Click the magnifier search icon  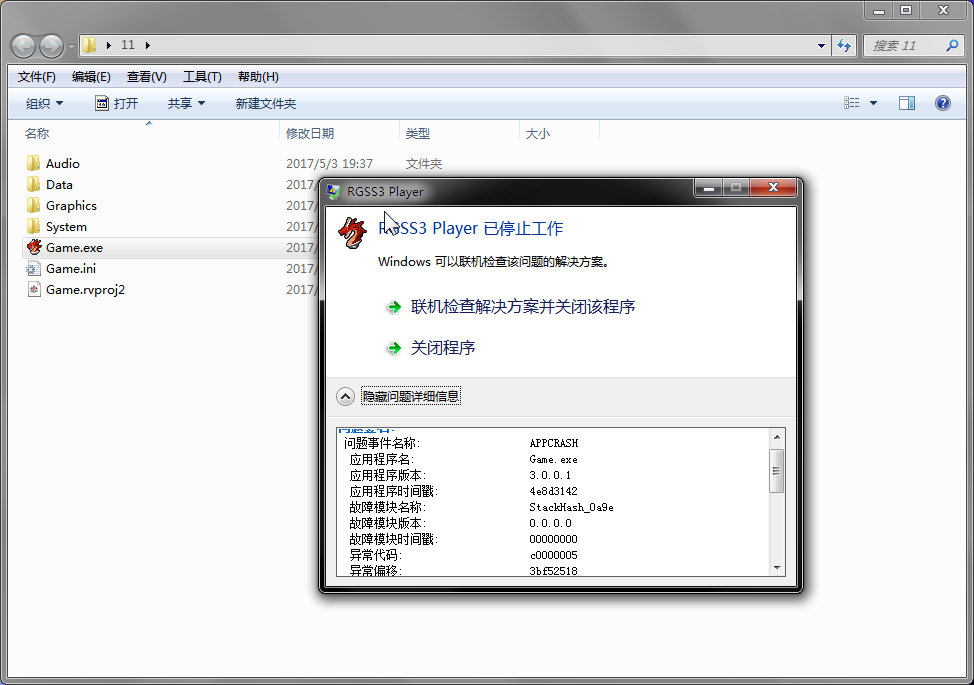pyautogui.click(x=952, y=45)
